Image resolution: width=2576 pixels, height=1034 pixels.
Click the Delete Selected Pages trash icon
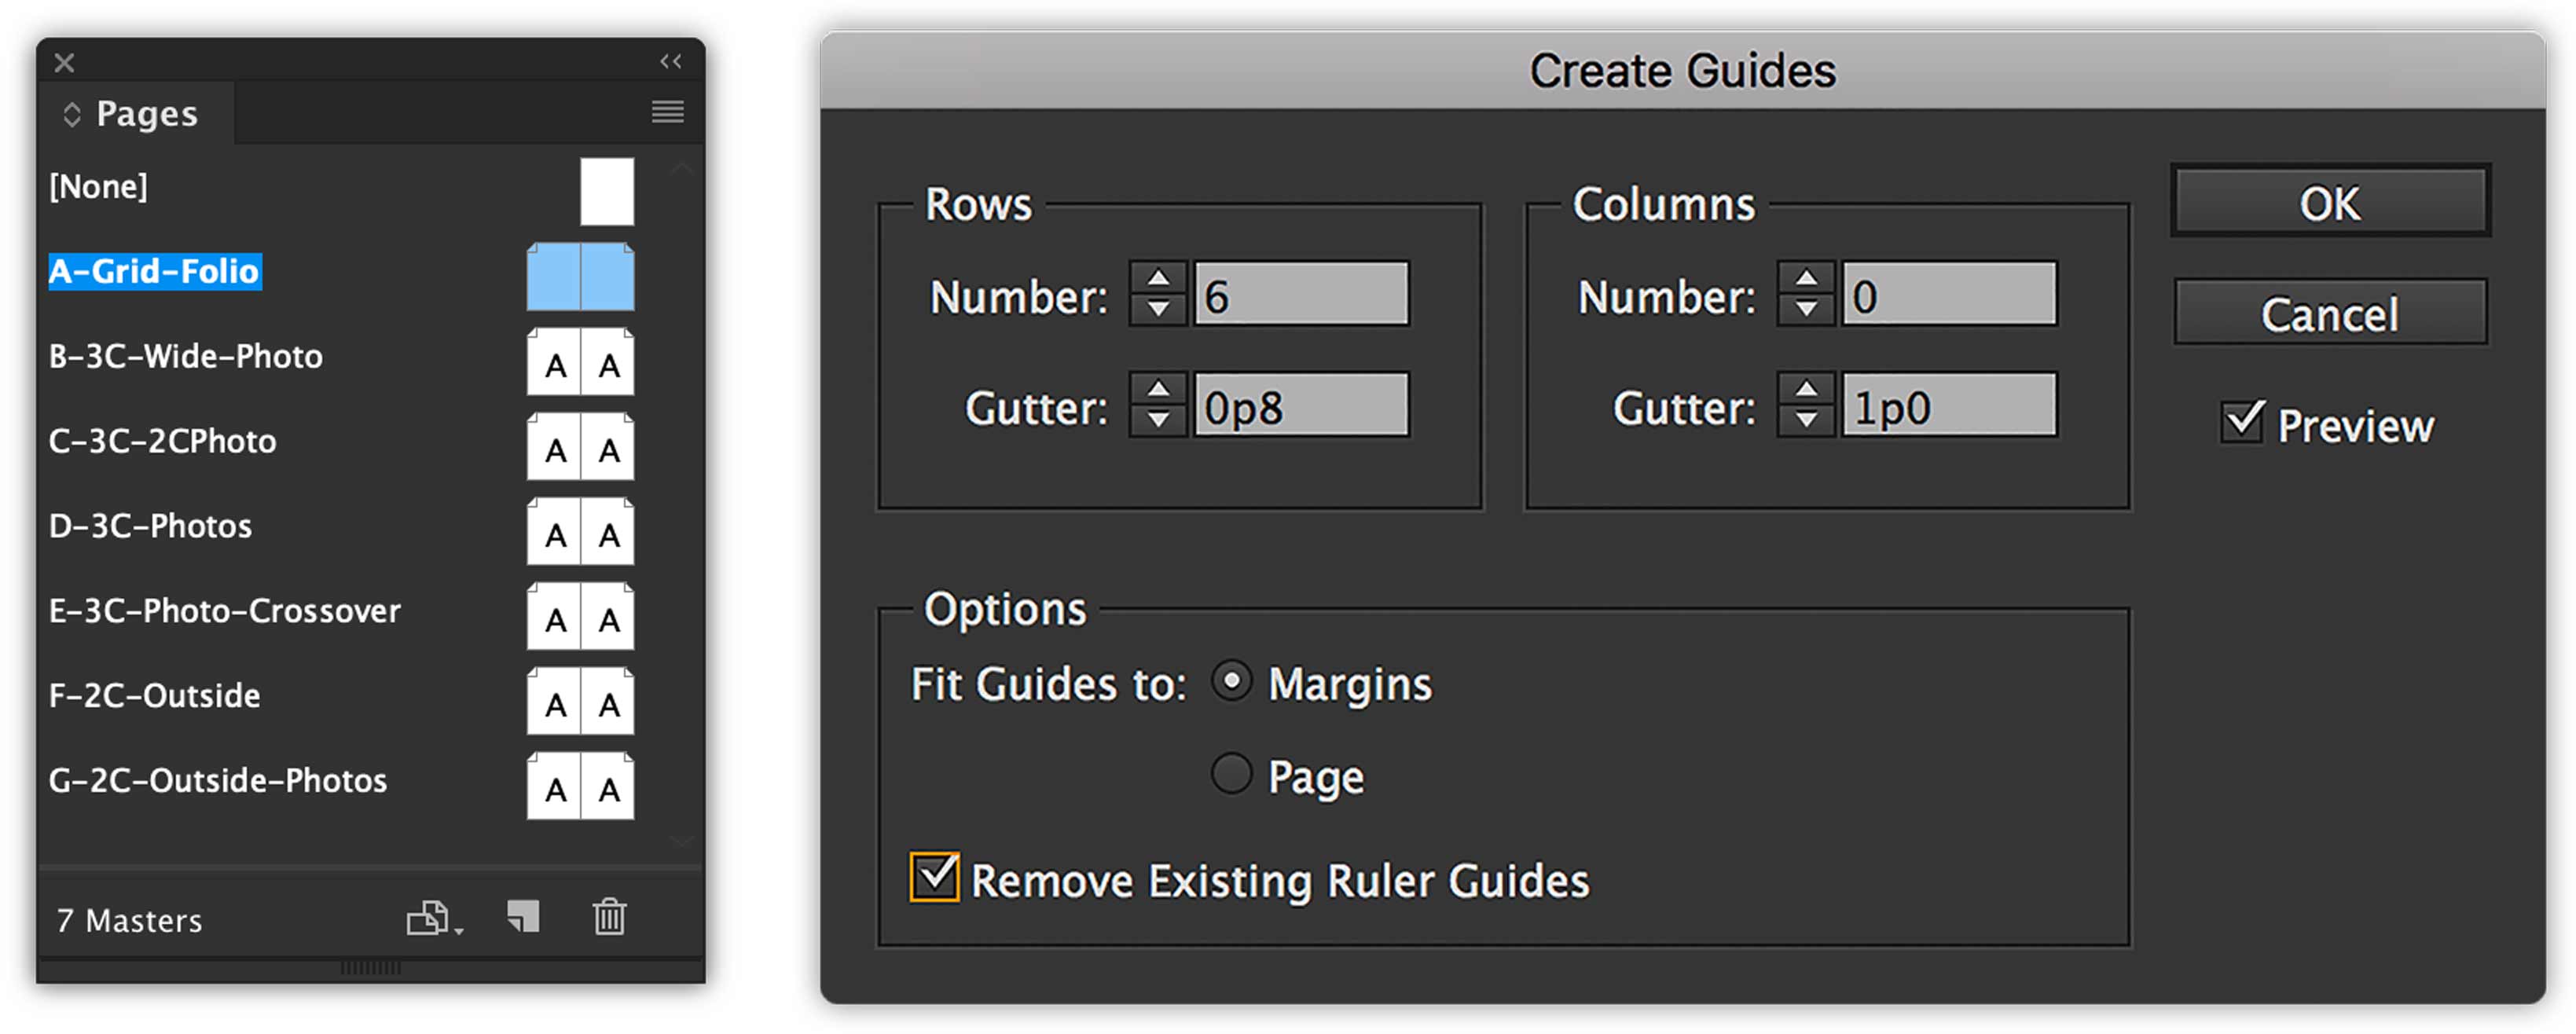(x=609, y=916)
